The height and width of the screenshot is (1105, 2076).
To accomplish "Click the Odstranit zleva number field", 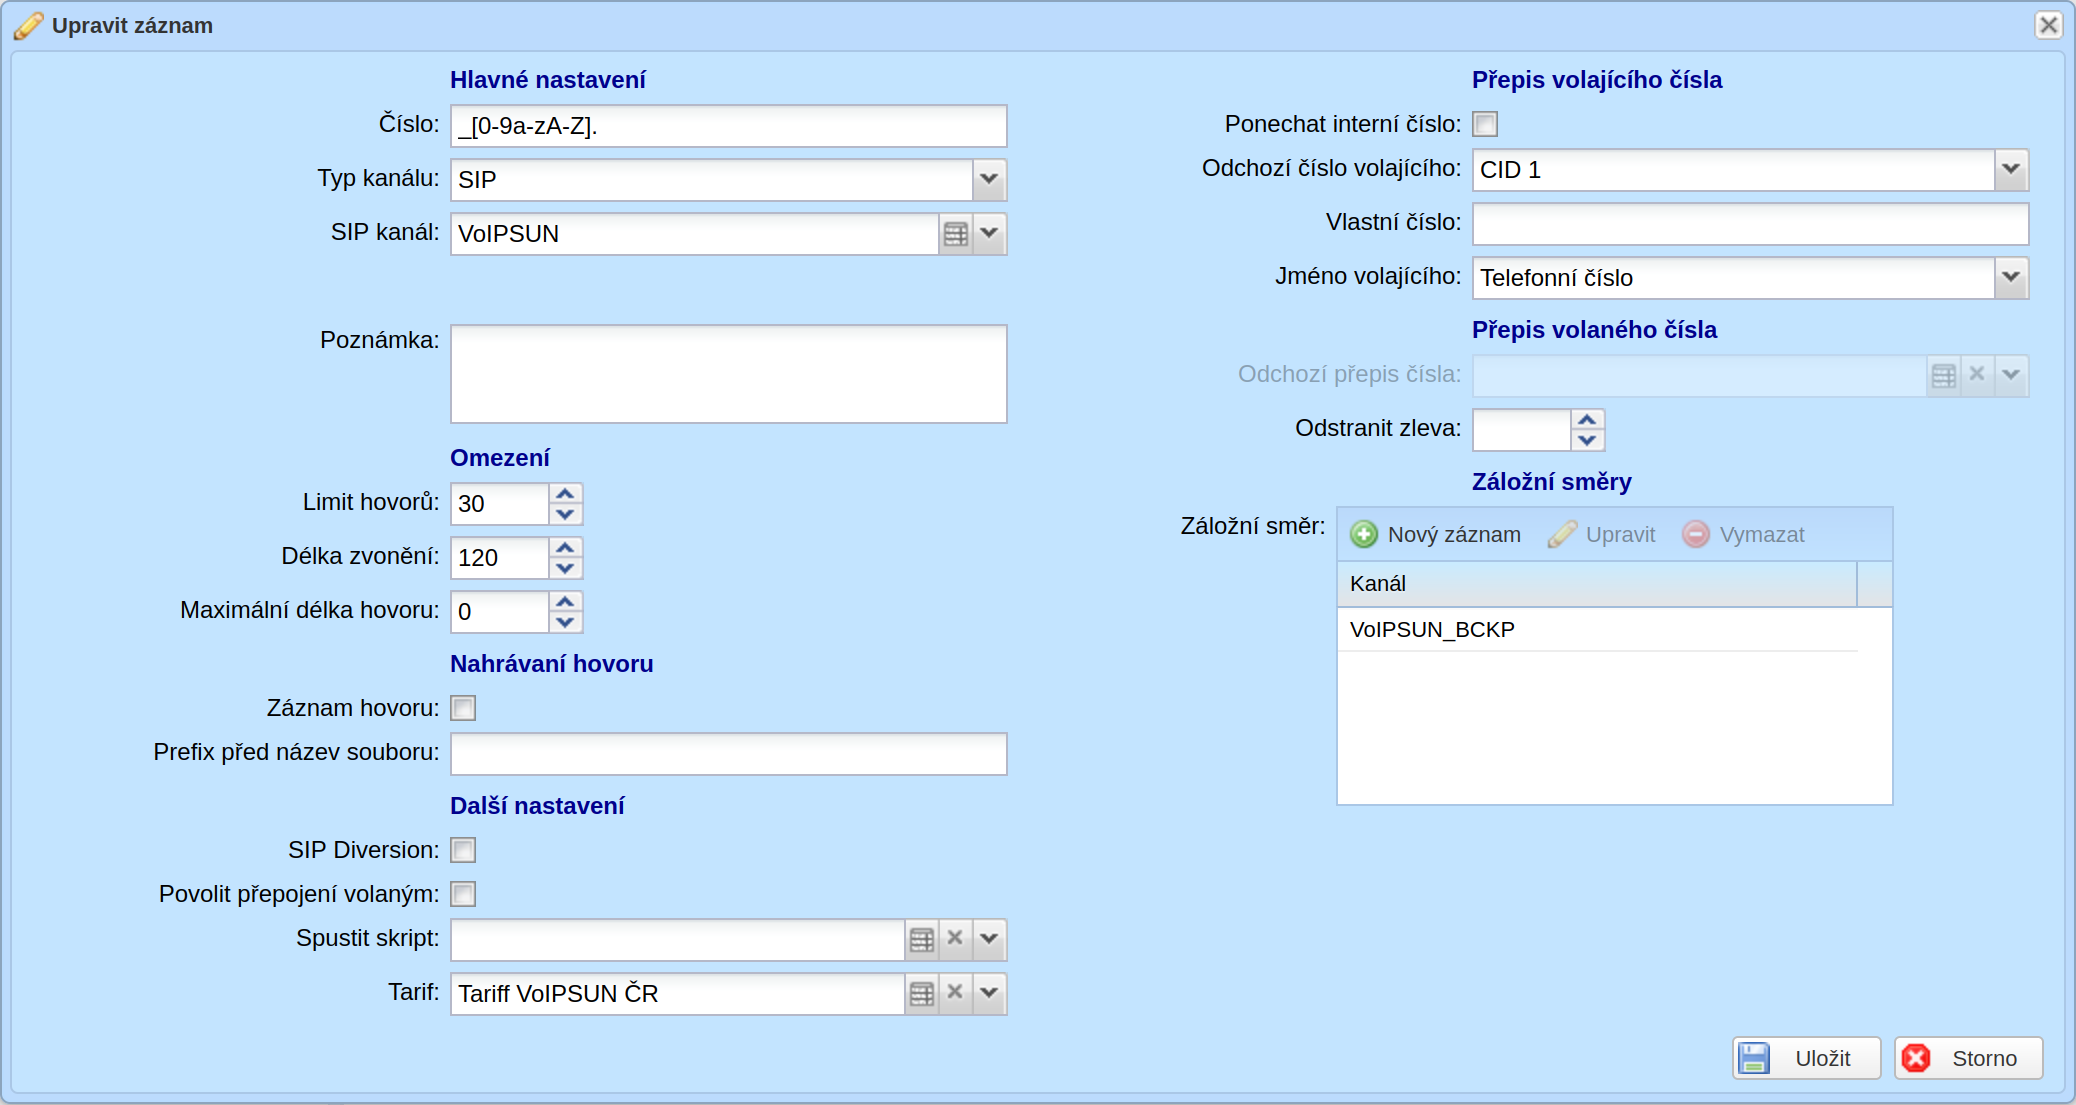I will (x=1521, y=430).
